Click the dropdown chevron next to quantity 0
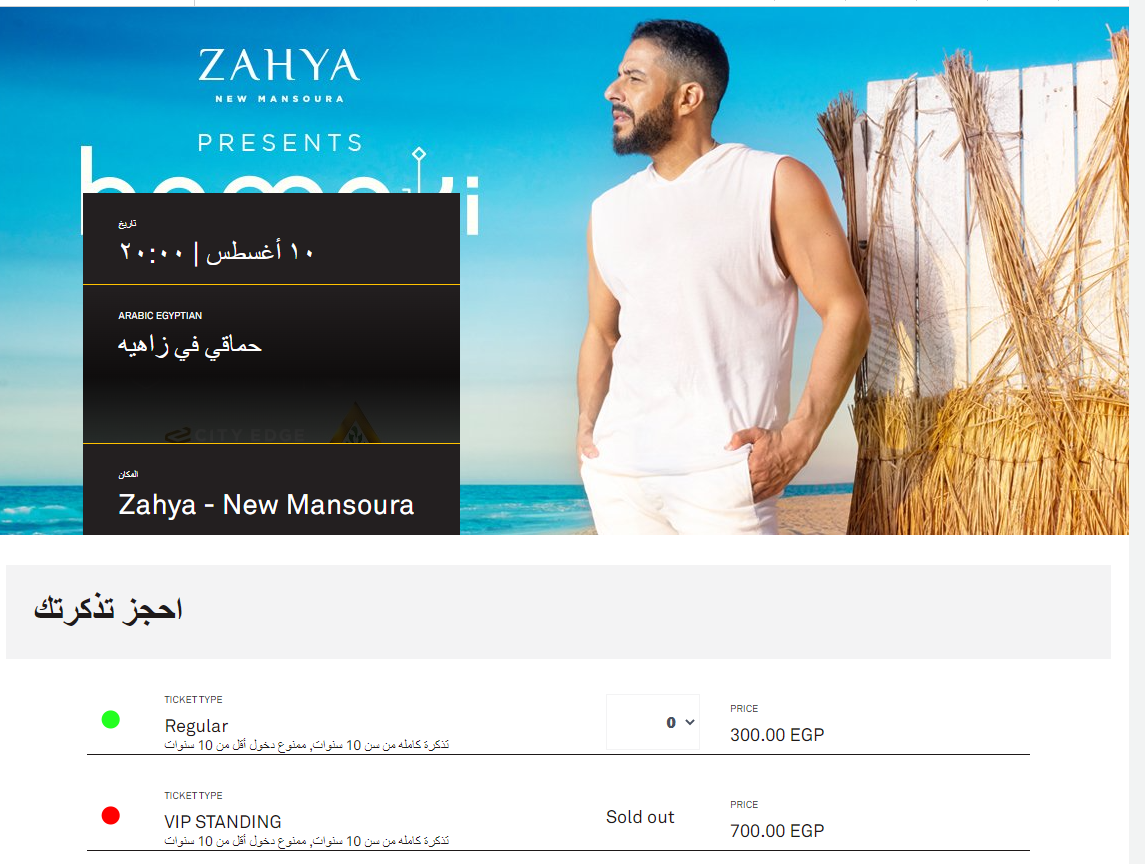The image size is (1145, 864). tap(689, 722)
